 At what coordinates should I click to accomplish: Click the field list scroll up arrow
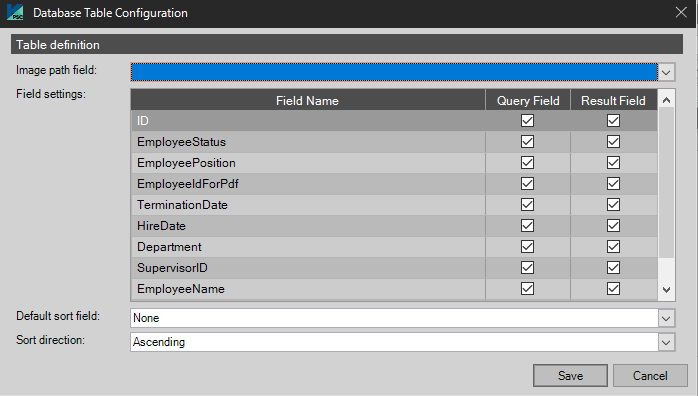(x=666, y=100)
